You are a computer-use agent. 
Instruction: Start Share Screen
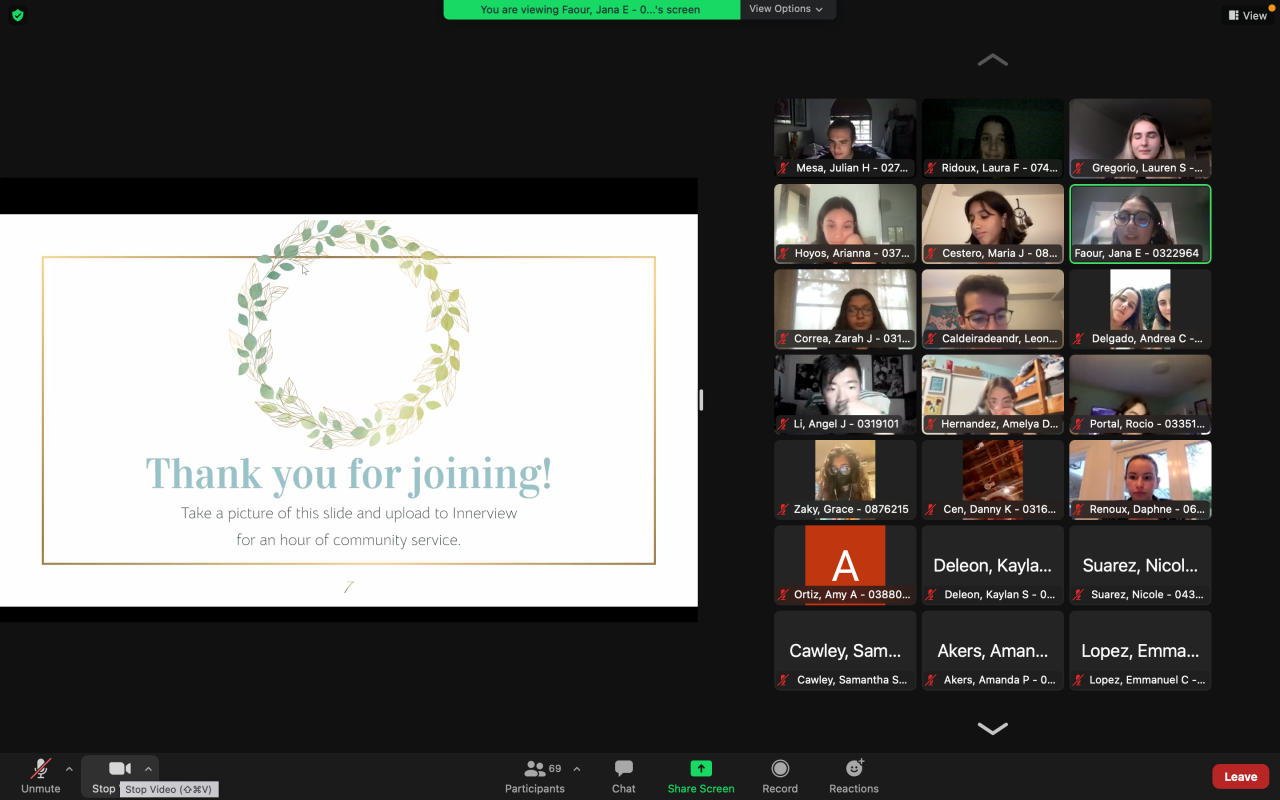click(x=701, y=775)
